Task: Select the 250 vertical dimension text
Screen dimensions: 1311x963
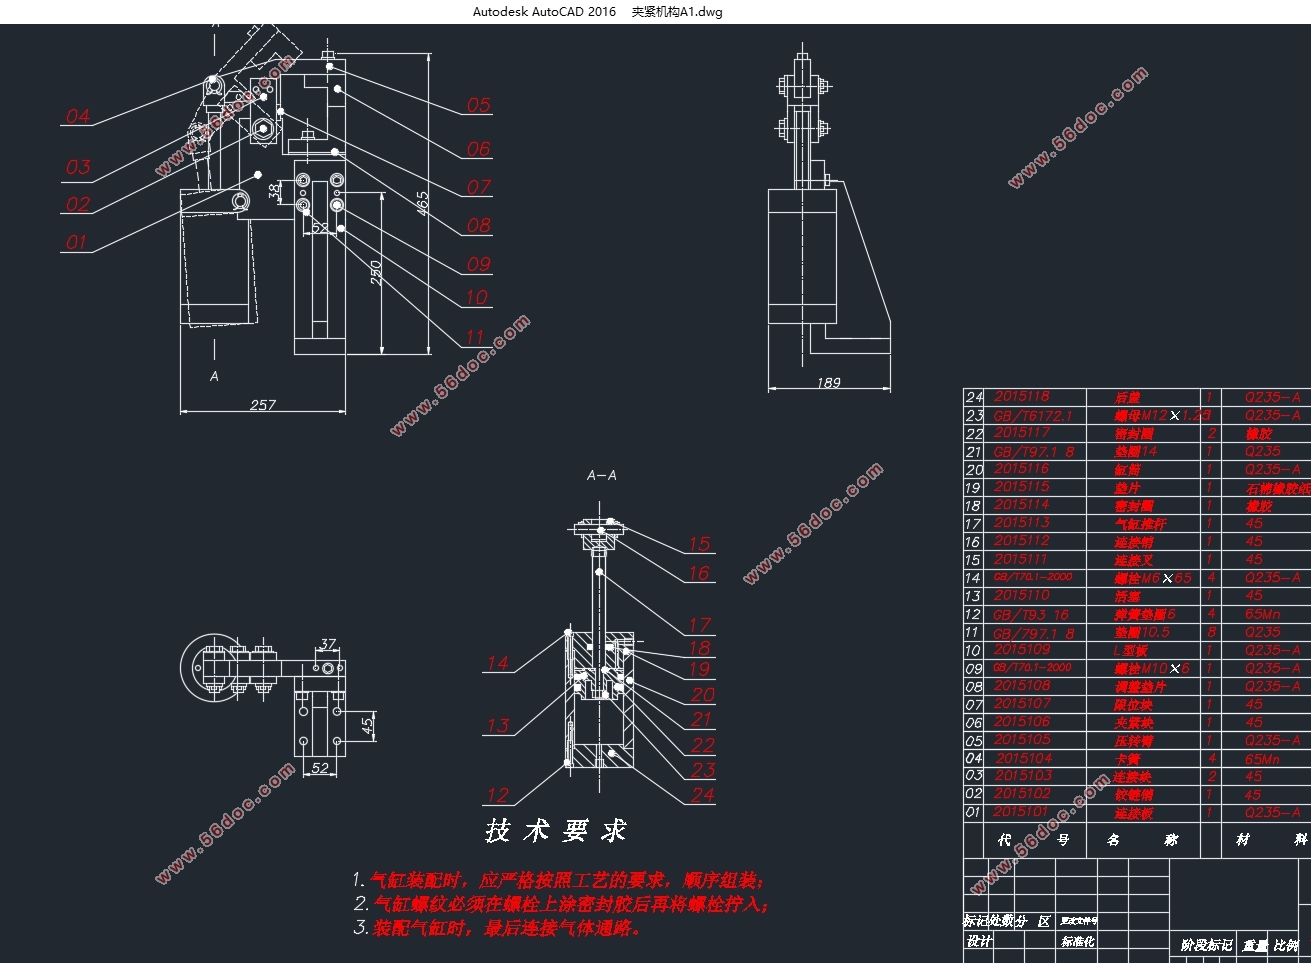Action: click(376, 273)
